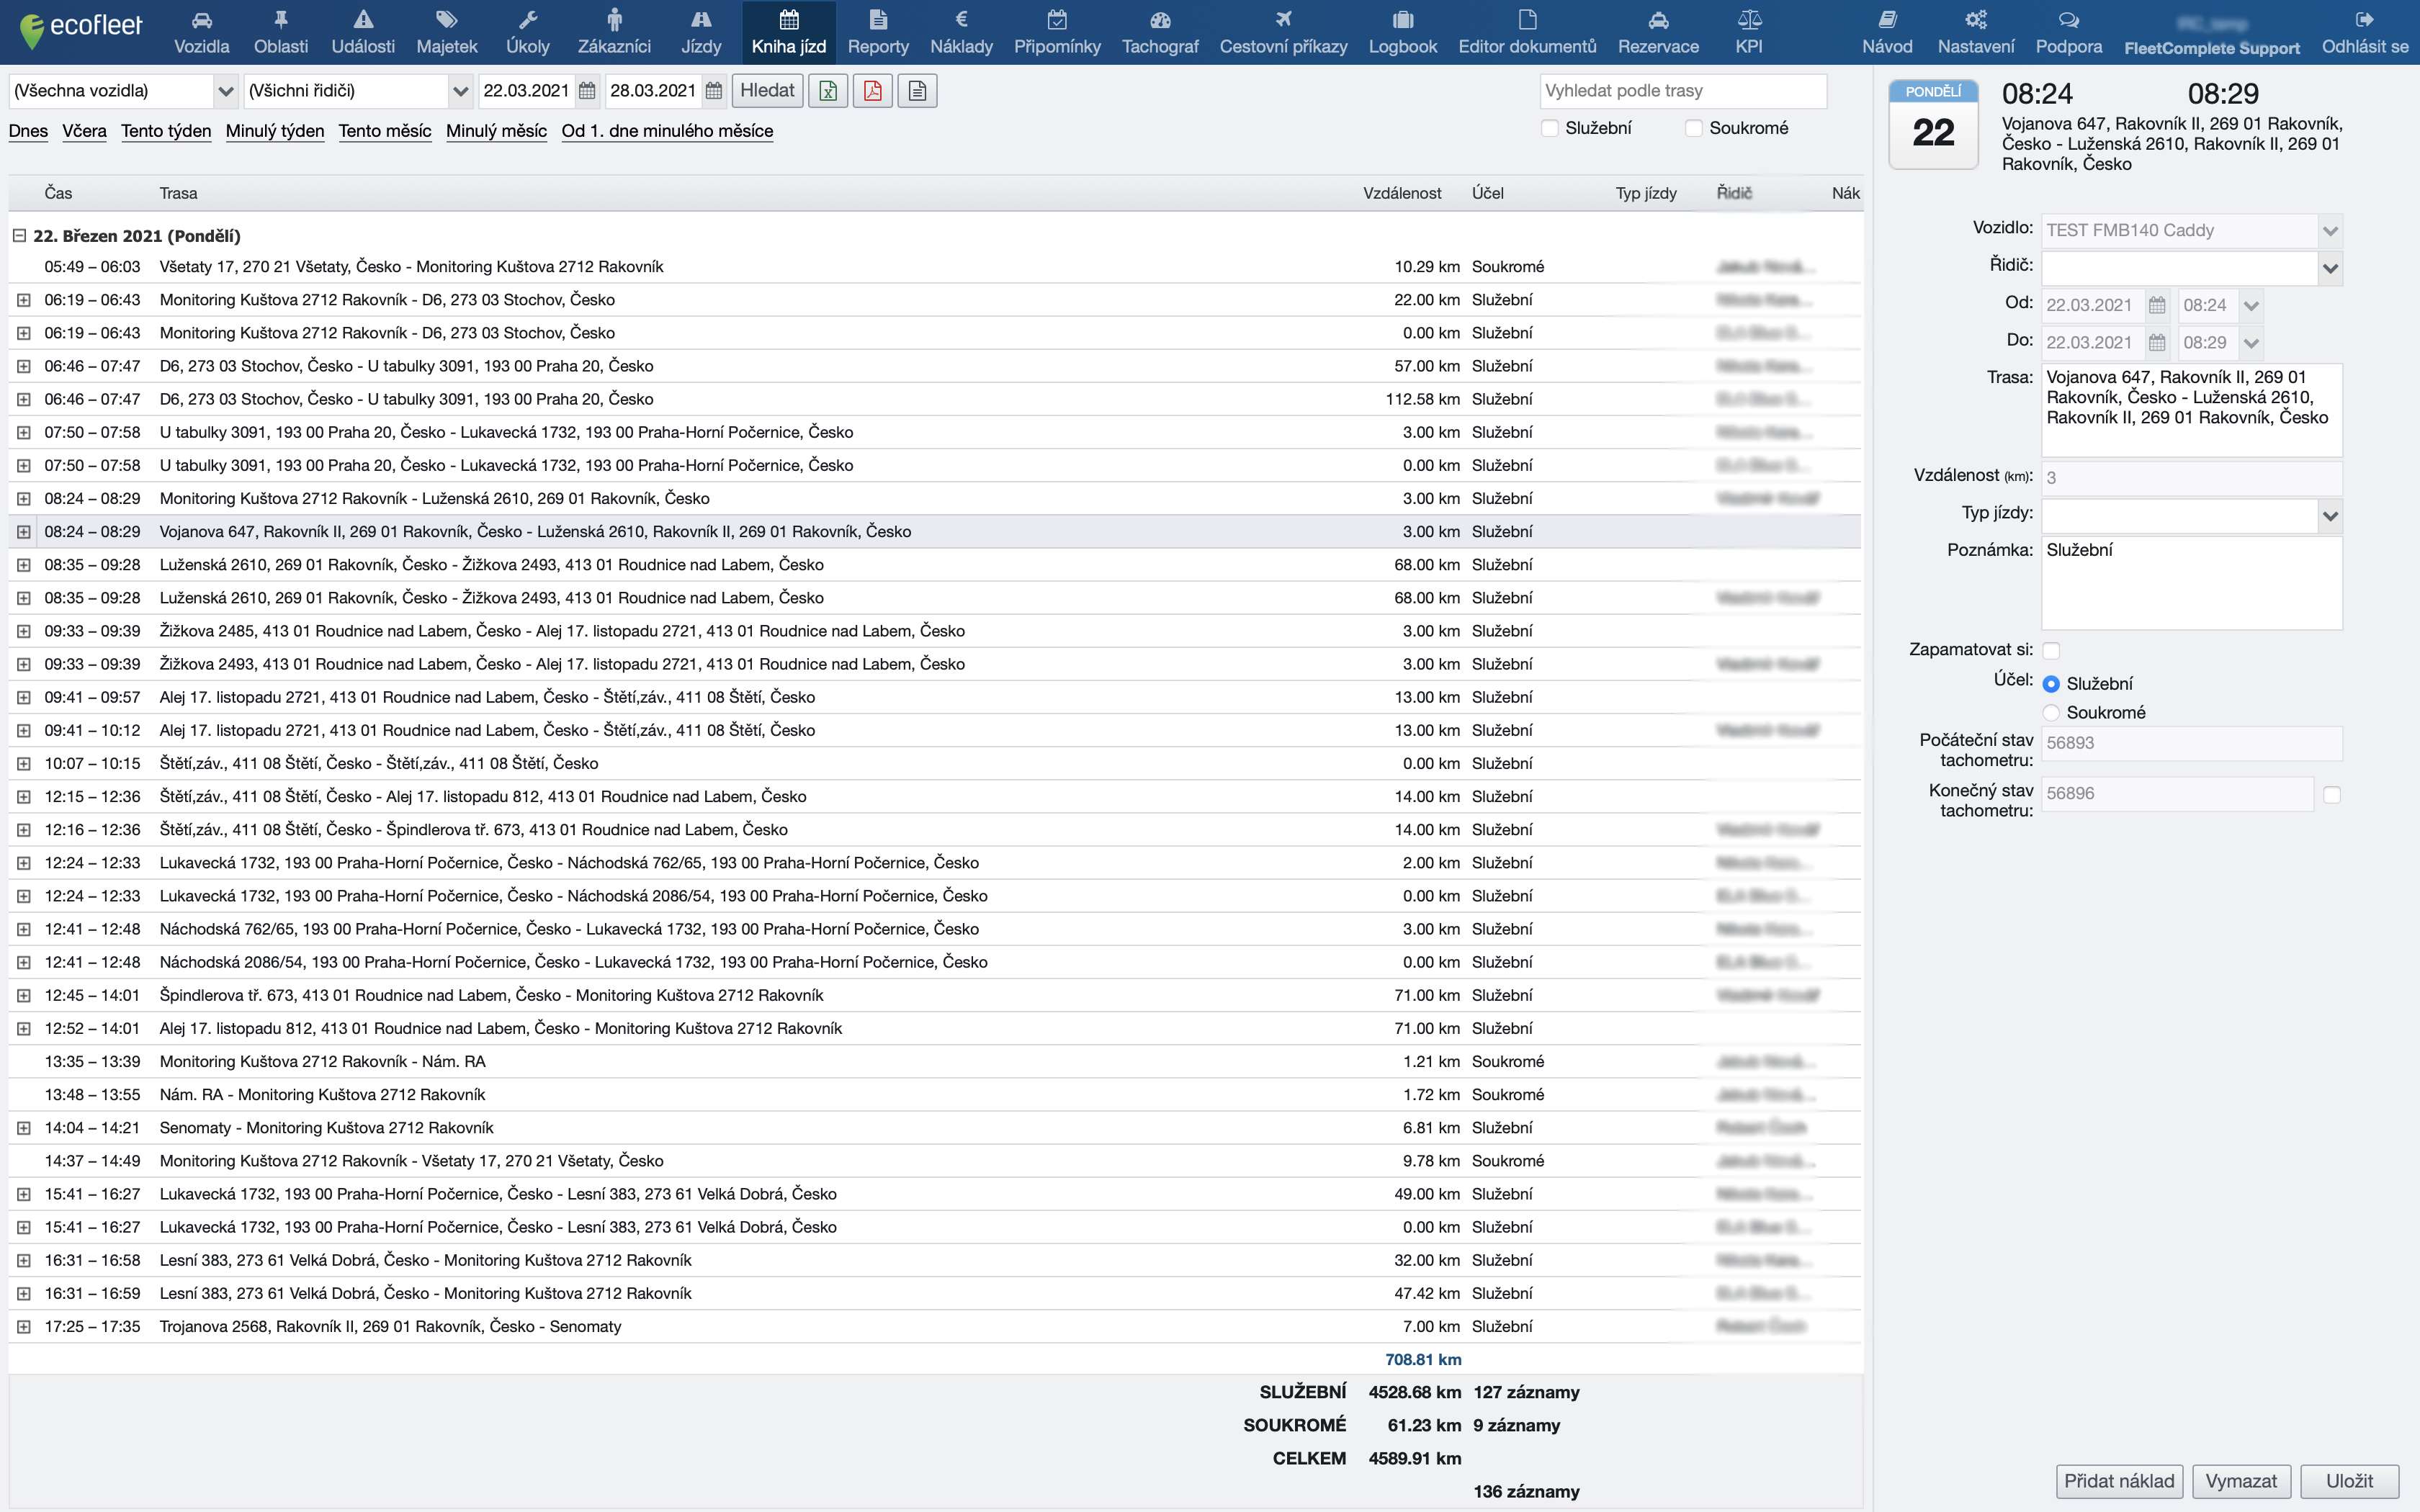Open the KPI section
The height and width of the screenshot is (1512, 2420).
click(x=1749, y=33)
